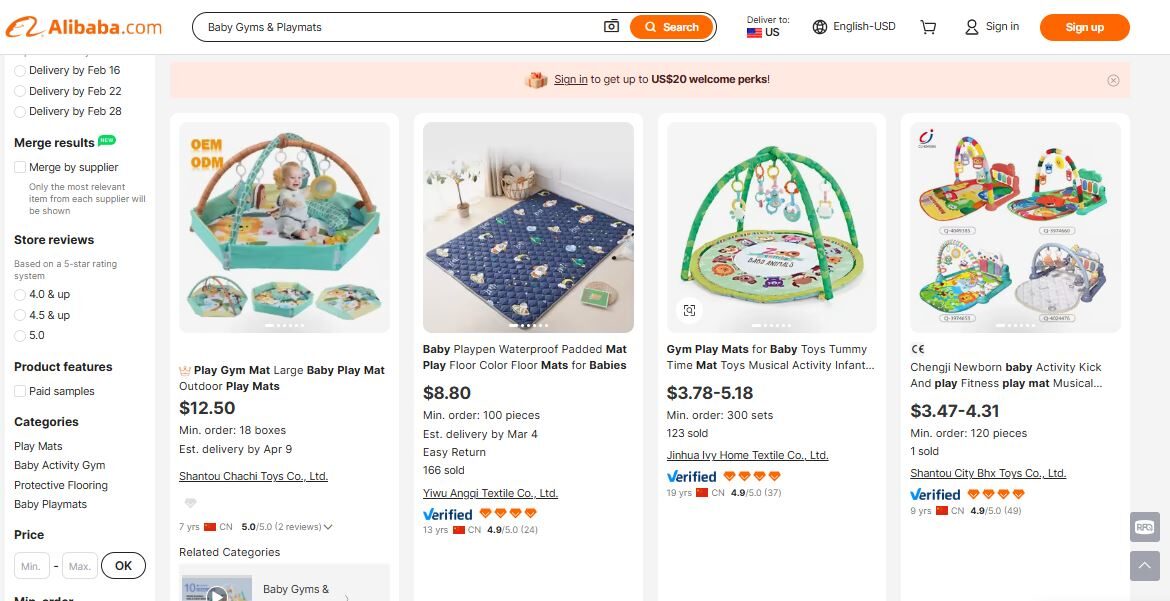Click the user Sign in icon

click(x=972, y=27)
